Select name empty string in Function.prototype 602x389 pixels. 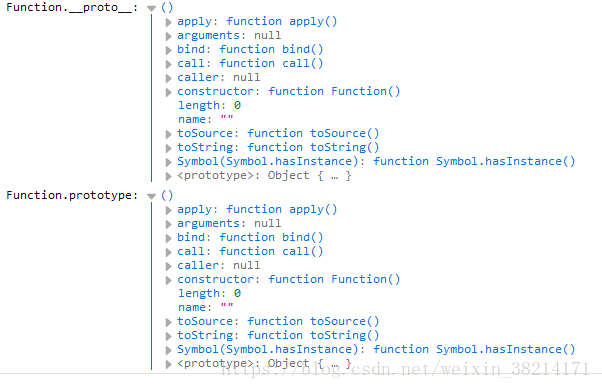[205, 307]
